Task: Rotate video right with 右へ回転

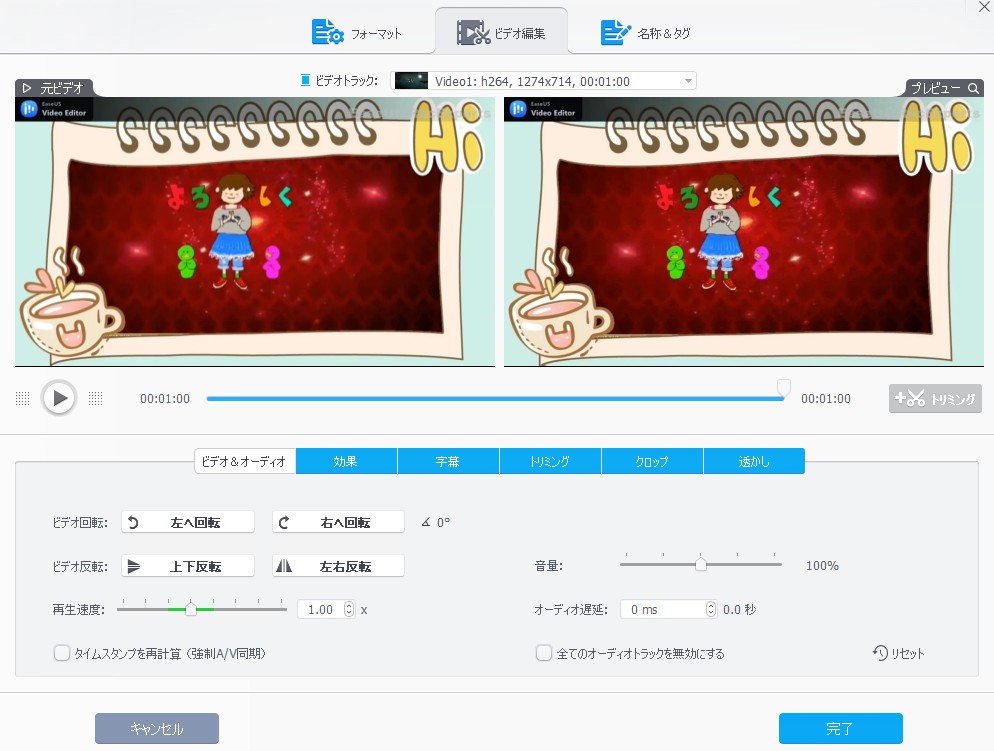Action: pyautogui.click(x=339, y=522)
